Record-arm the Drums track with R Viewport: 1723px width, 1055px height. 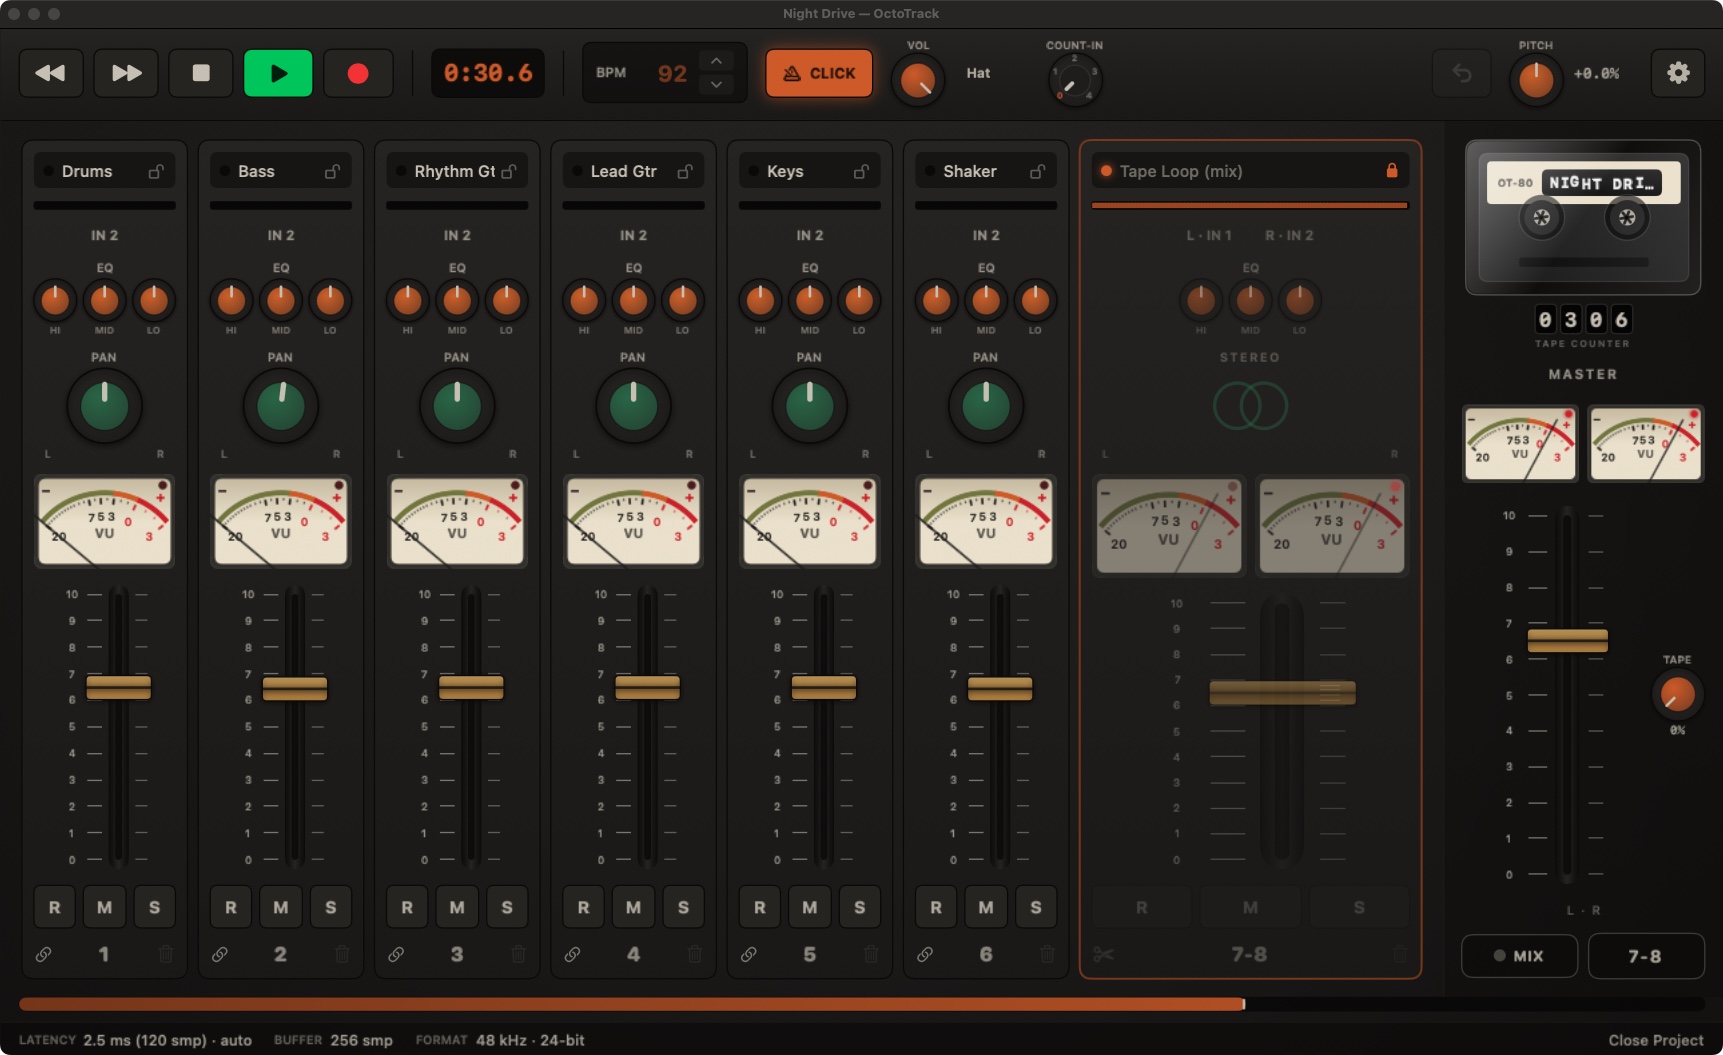click(55, 907)
